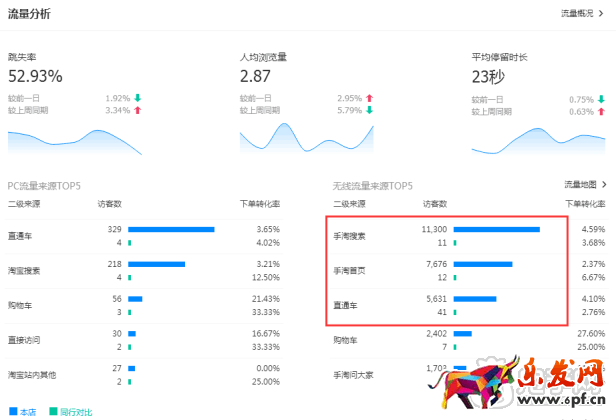616x420 pixels.
Task: Click the wireless 二级来源 column header
Action: pyautogui.click(x=349, y=204)
